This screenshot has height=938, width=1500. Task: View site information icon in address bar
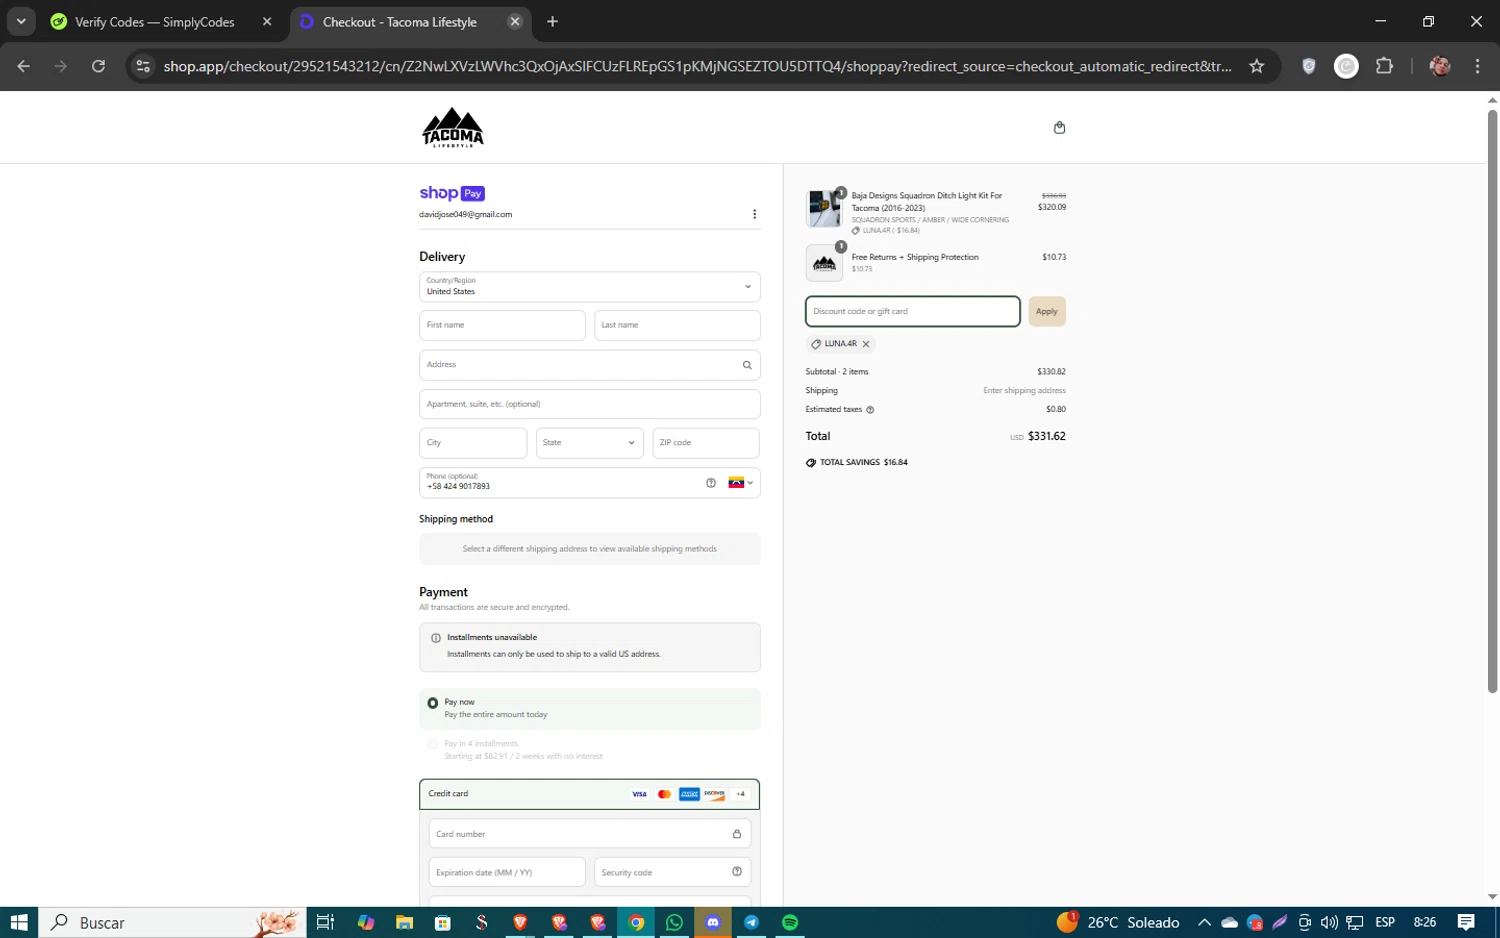pos(143,66)
